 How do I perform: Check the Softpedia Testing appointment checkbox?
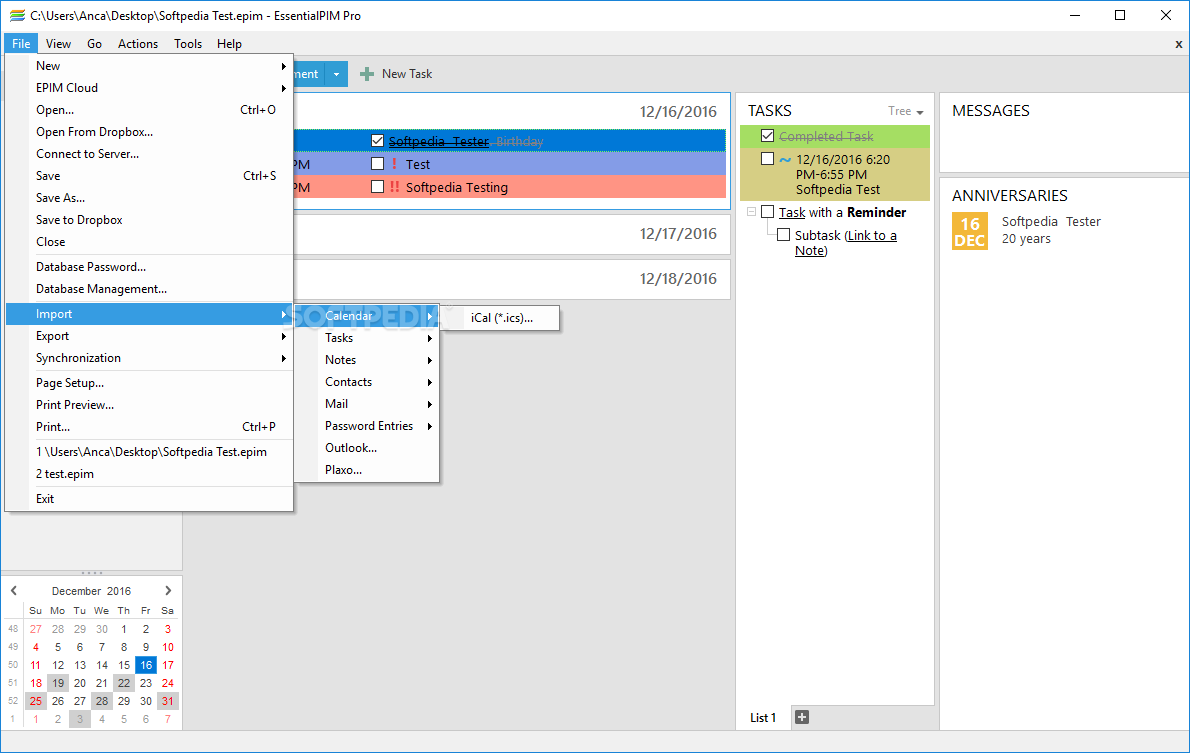point(377,186)
